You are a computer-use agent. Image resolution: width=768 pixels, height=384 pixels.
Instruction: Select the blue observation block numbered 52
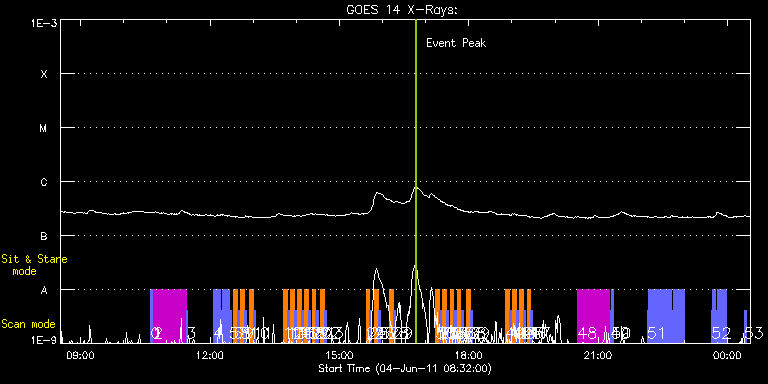(x=719, y=316)
